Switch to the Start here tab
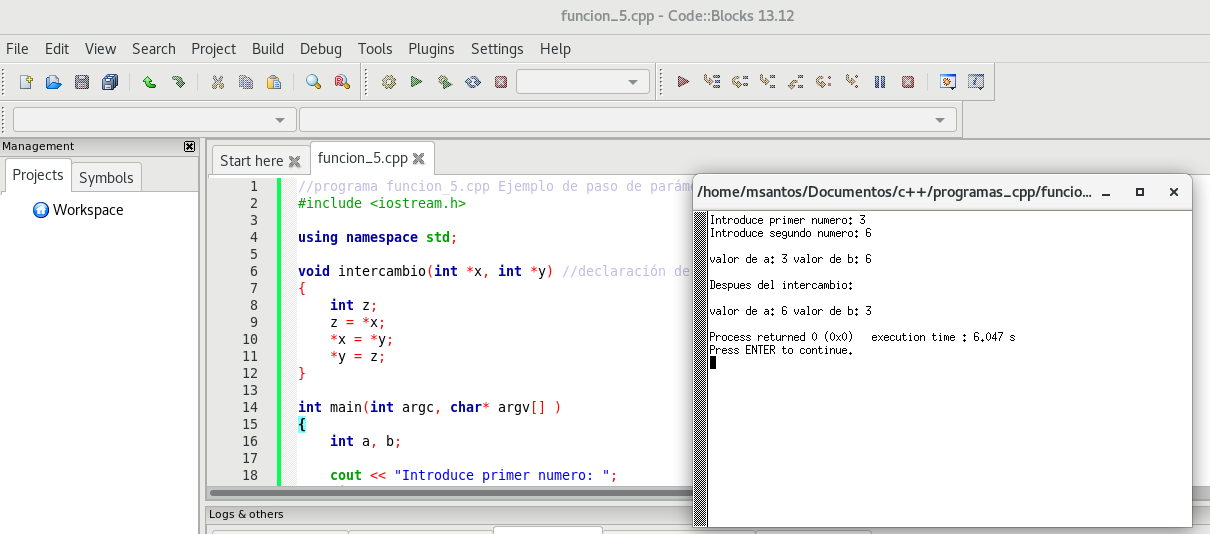The width and height of the screenshot is (1210, 534). coord(251,161)
